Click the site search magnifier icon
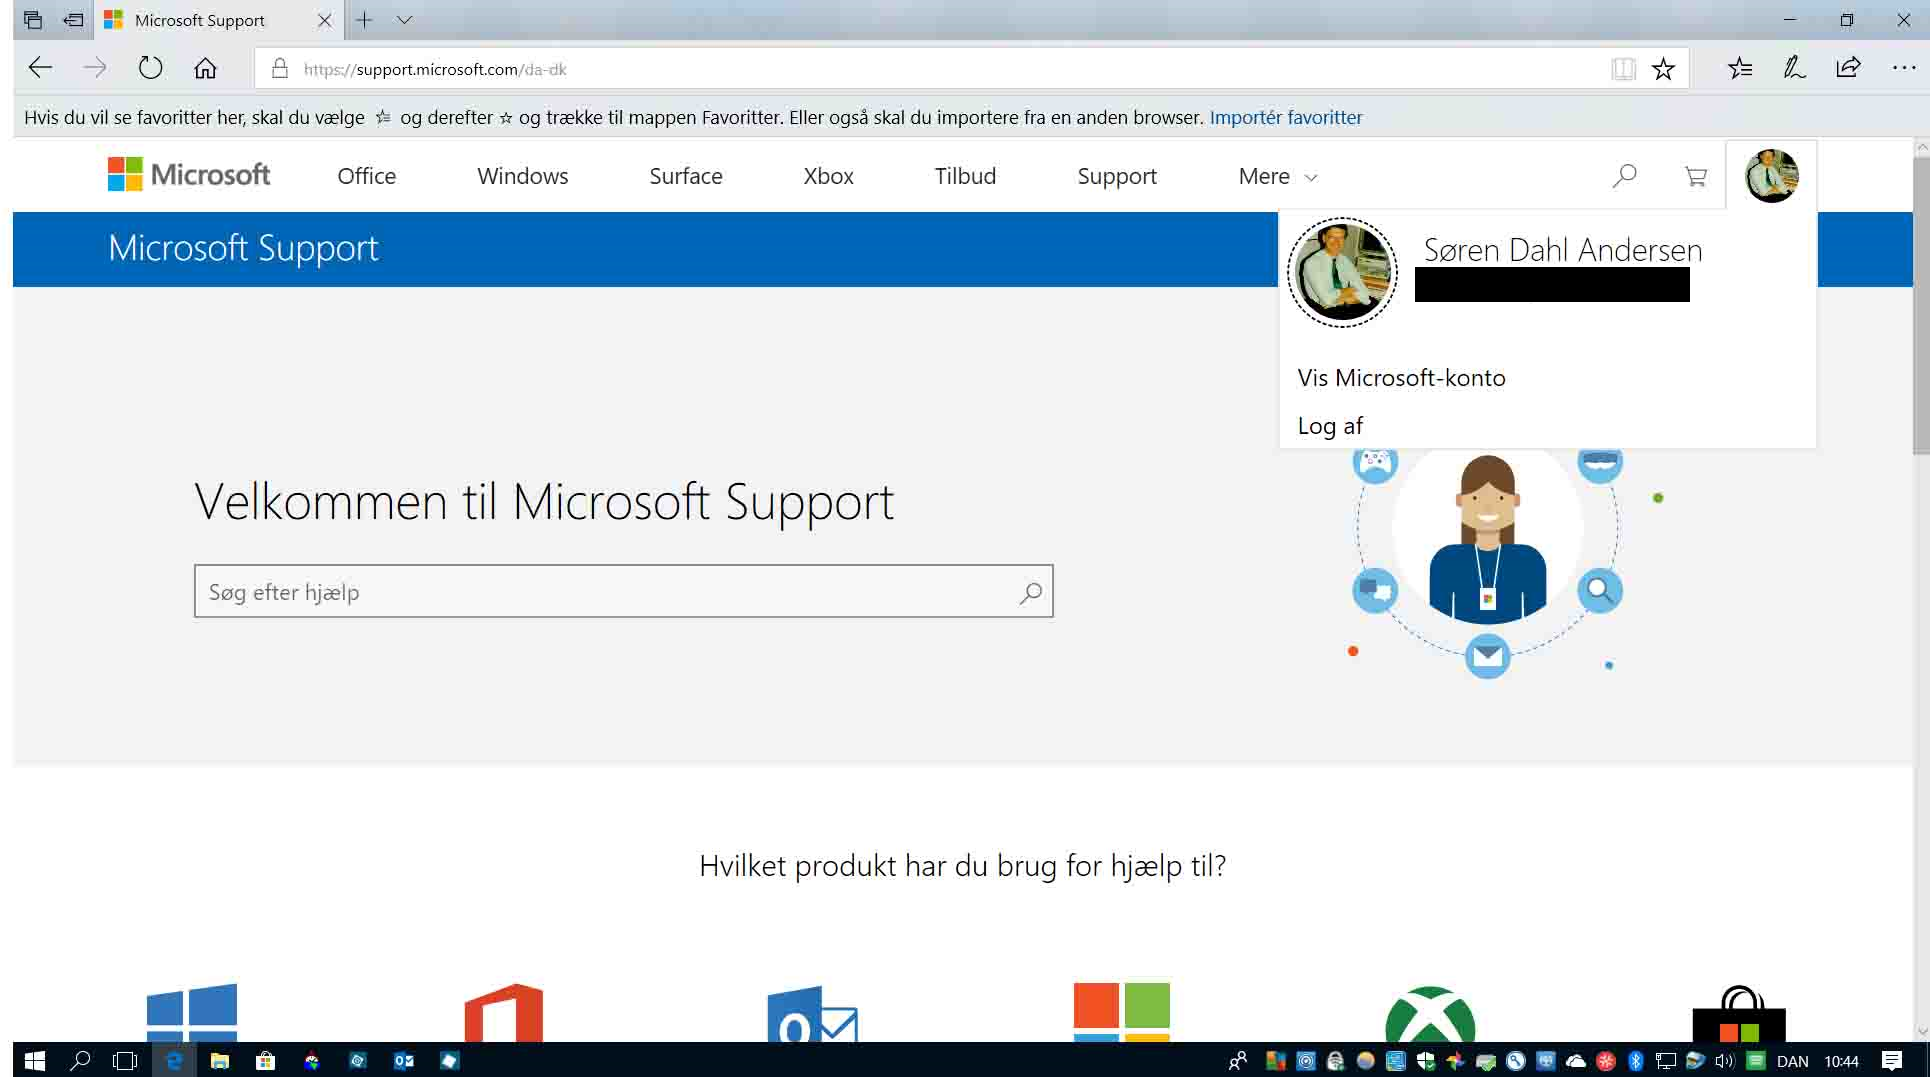This screenshot has width=1930, height=1077. [x=1625, y=176]
